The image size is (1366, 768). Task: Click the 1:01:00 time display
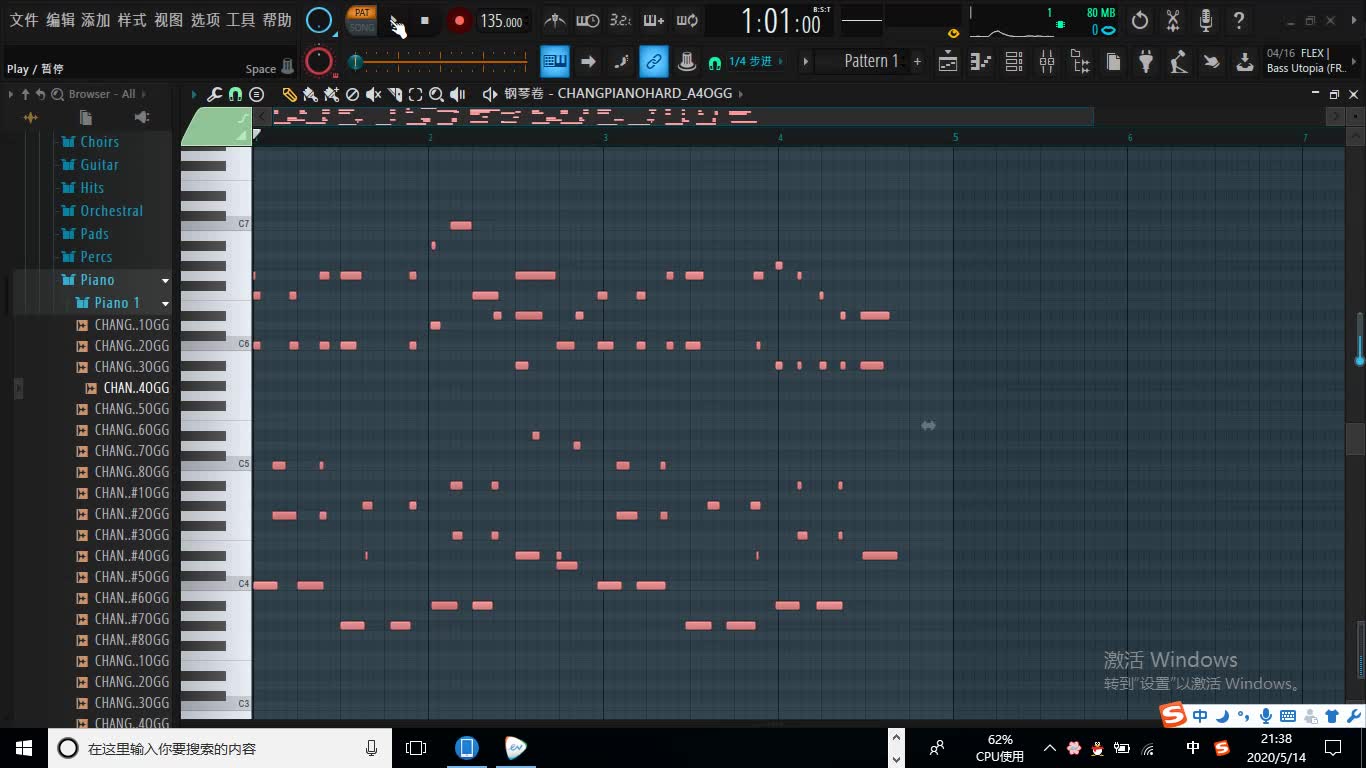point(781,21)
